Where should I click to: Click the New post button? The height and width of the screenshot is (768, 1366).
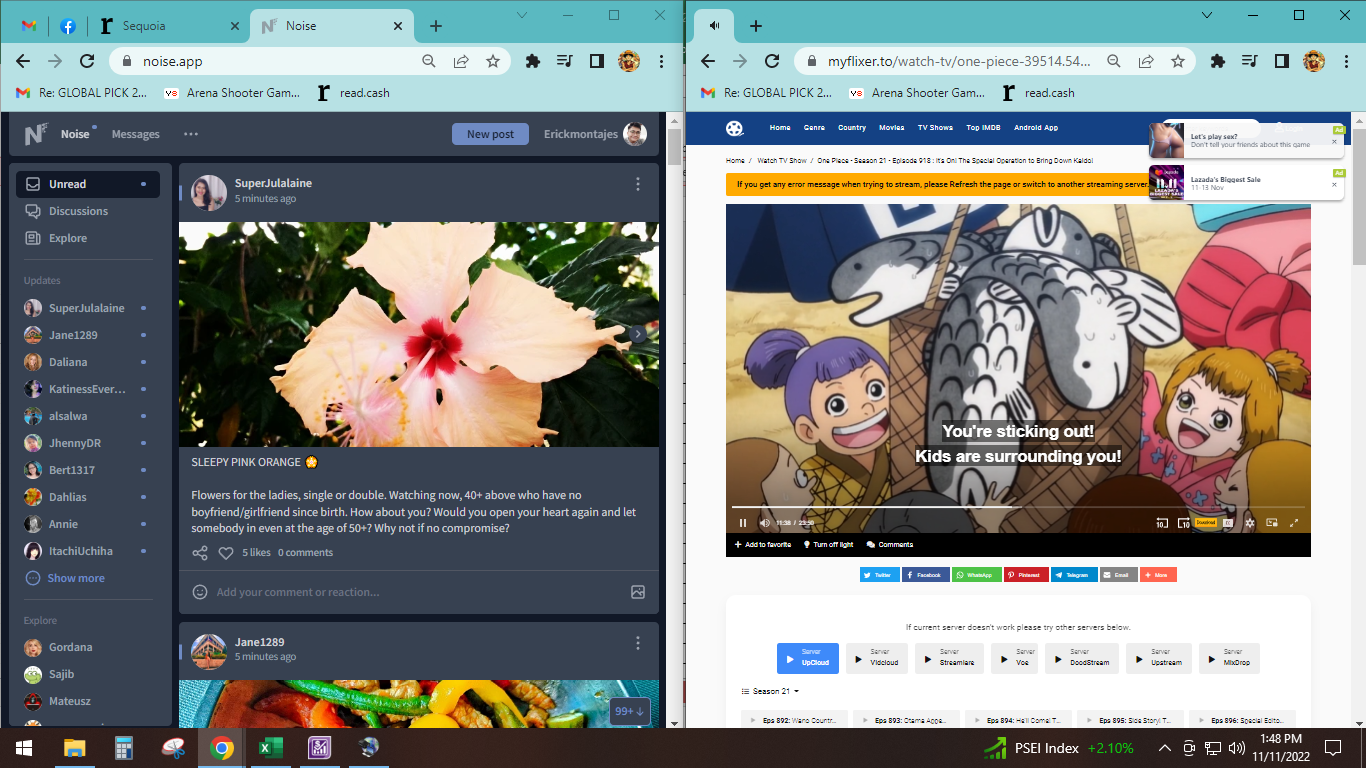pyautogui.click(x=490, y=134)
